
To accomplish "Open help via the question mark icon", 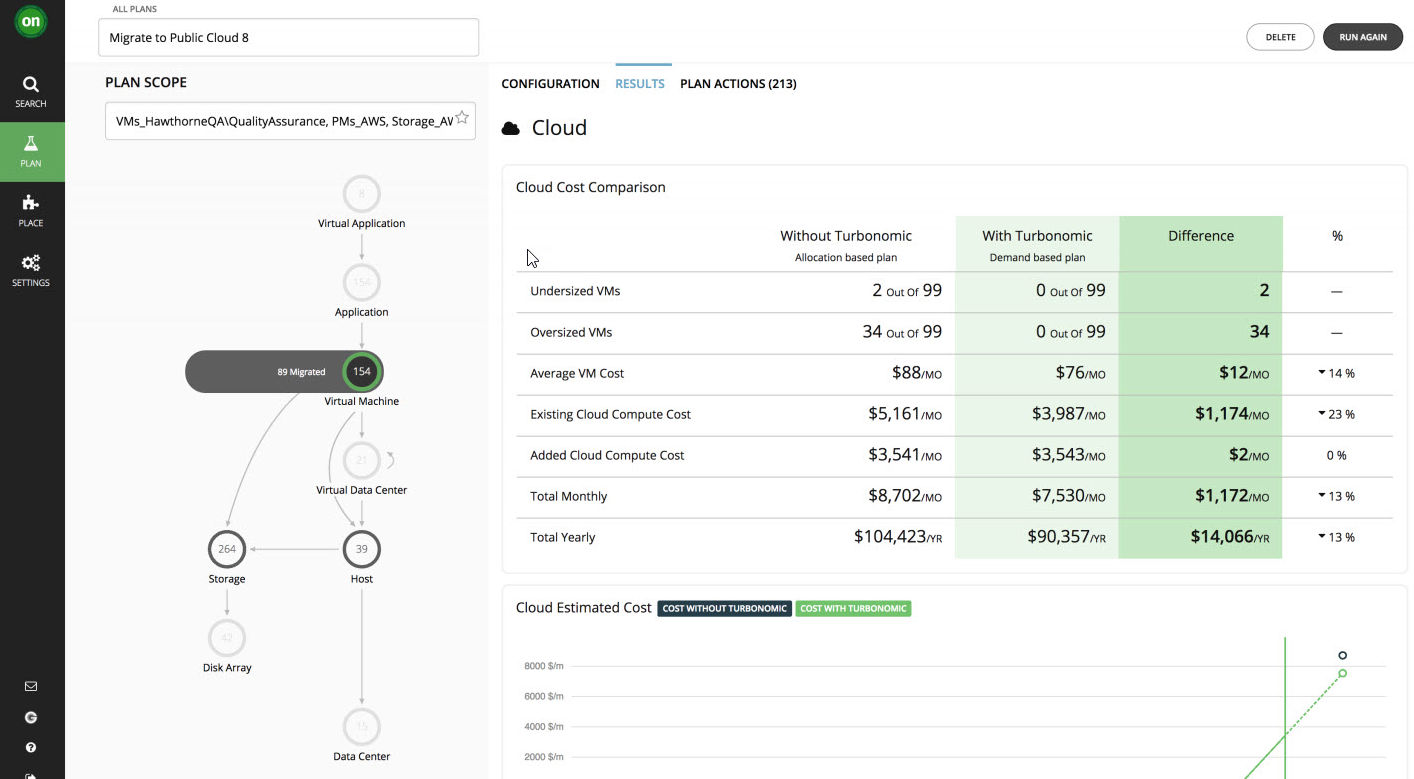I will [30, 747].
